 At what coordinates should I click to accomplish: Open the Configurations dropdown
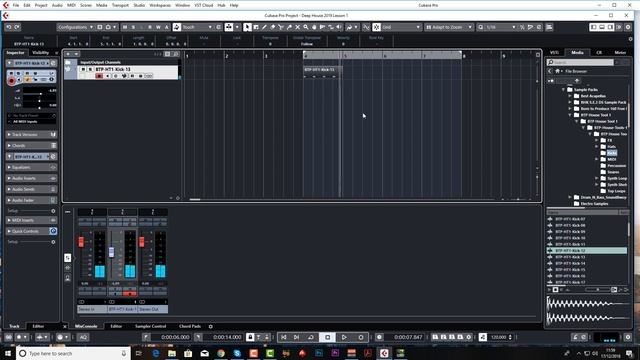75,27
